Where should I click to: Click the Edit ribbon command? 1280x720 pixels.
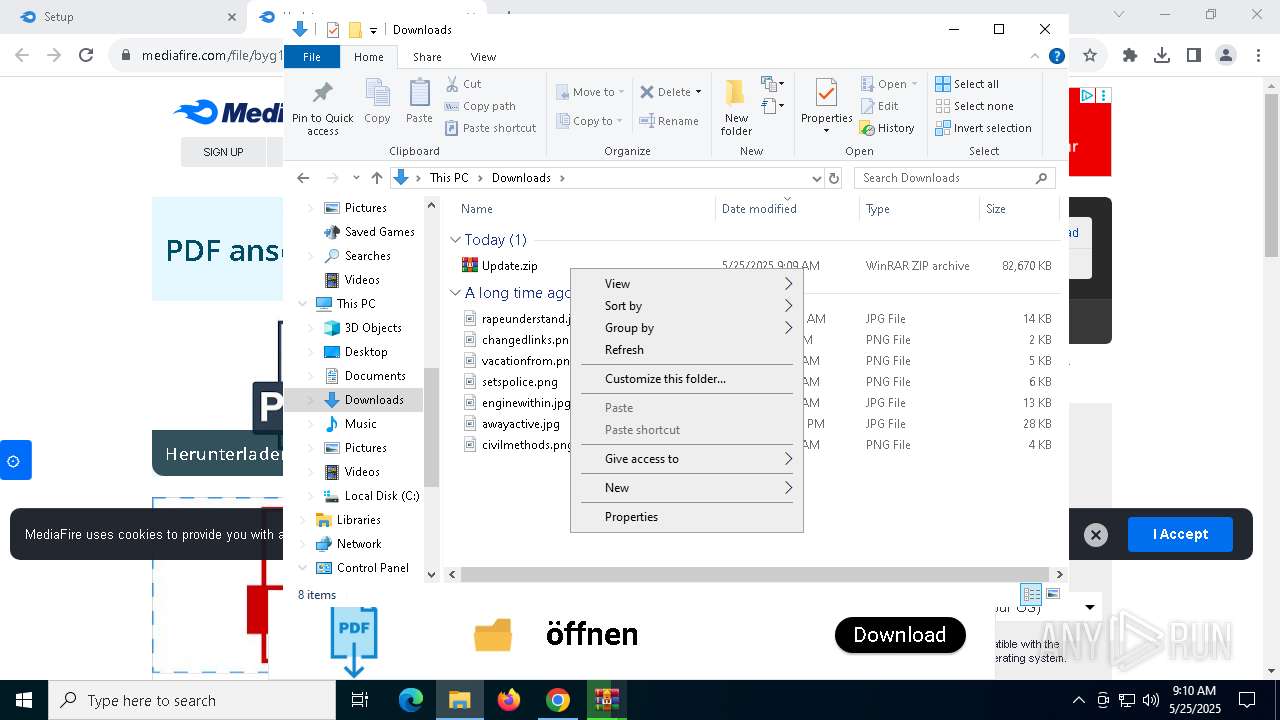879,106
